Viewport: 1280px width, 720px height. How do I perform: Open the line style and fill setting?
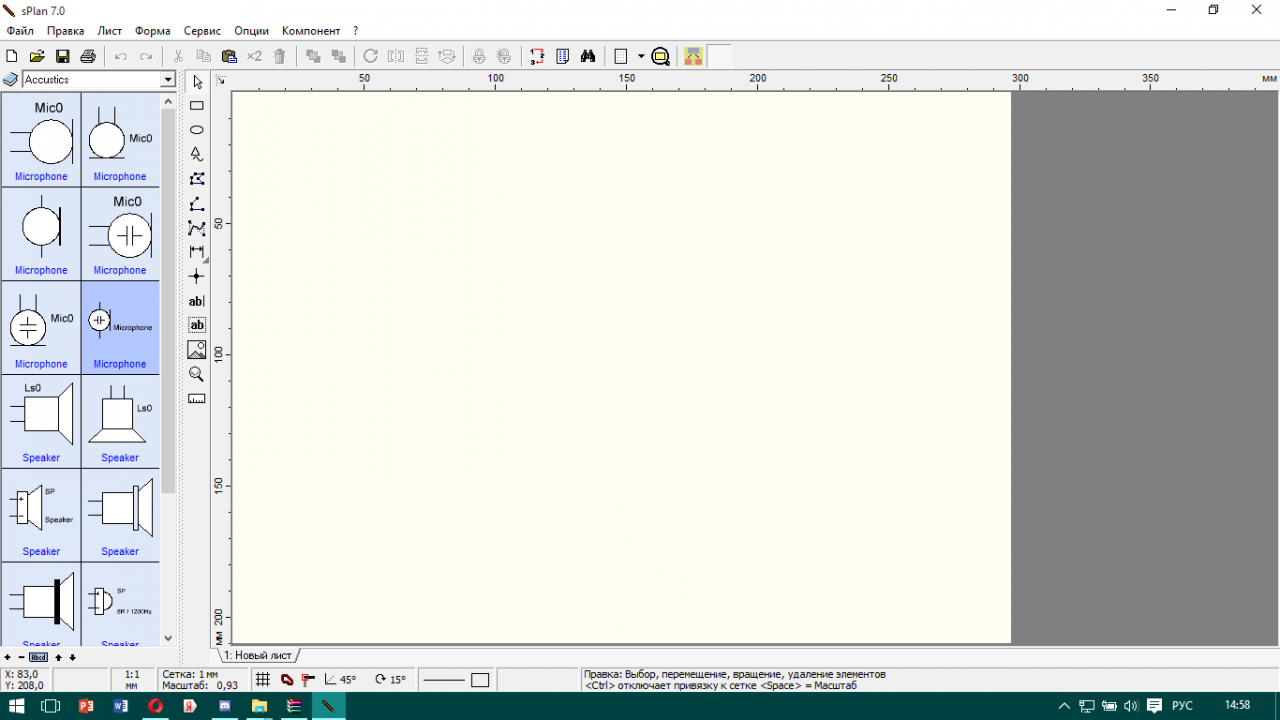click(456, 680)
